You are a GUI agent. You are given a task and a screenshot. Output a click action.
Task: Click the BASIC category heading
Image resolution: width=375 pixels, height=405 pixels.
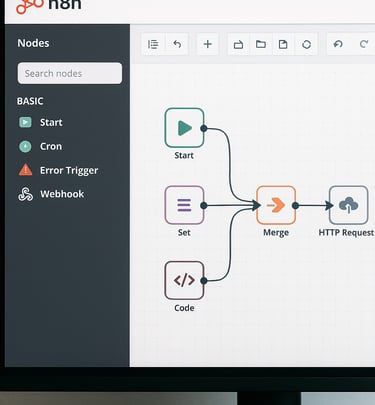[30, 101]
